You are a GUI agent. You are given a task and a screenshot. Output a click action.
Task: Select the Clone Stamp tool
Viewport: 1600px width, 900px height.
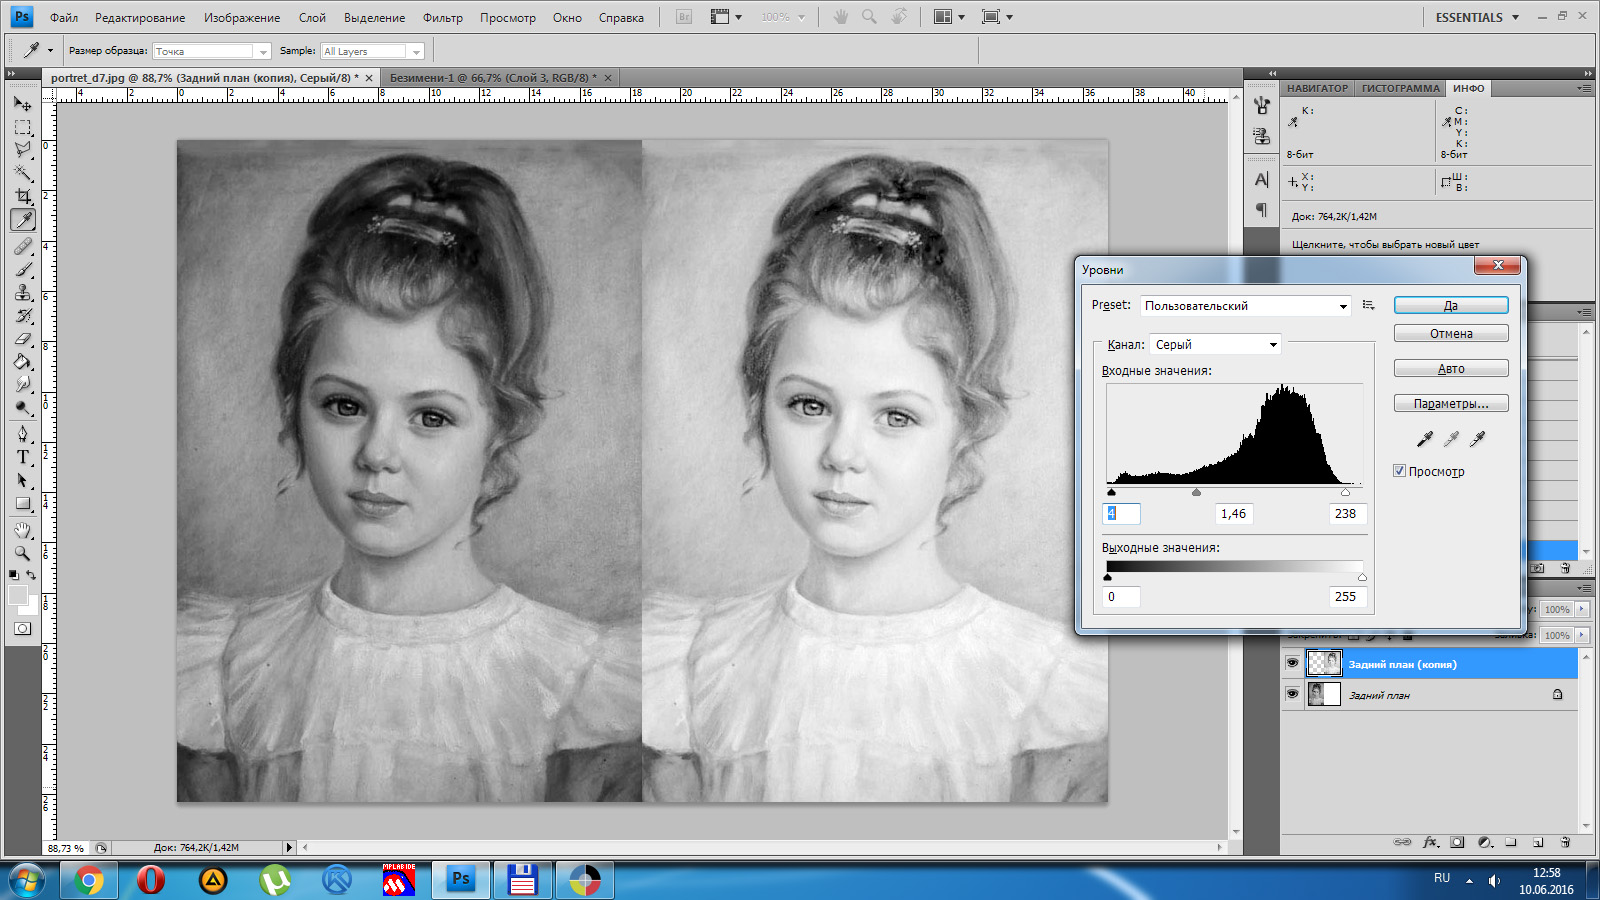(x=23, y=292)
